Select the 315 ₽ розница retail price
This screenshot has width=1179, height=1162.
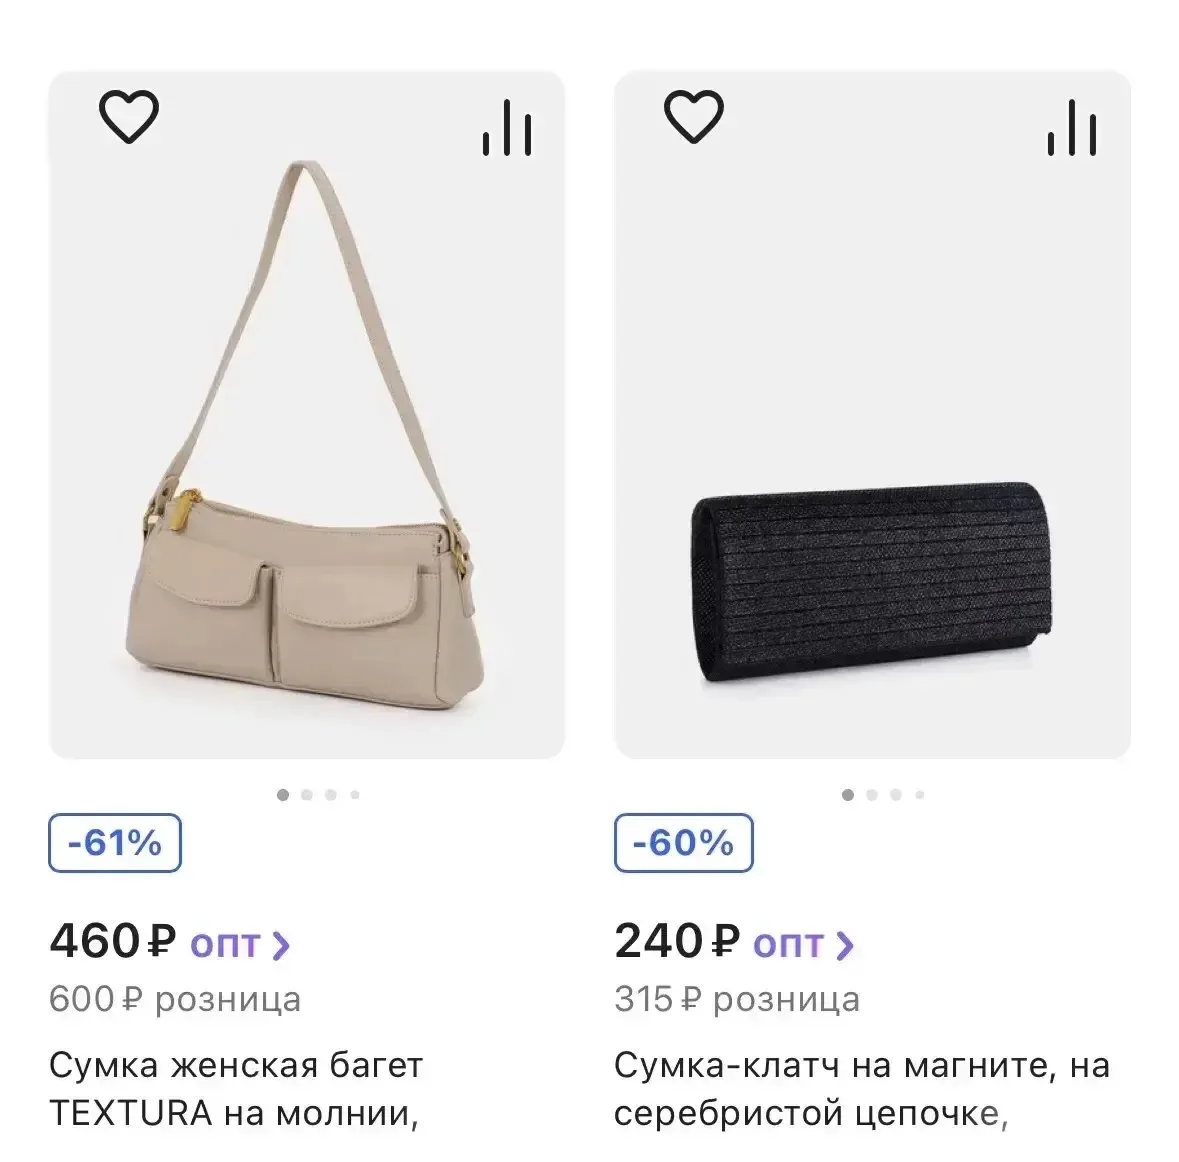737,1000
